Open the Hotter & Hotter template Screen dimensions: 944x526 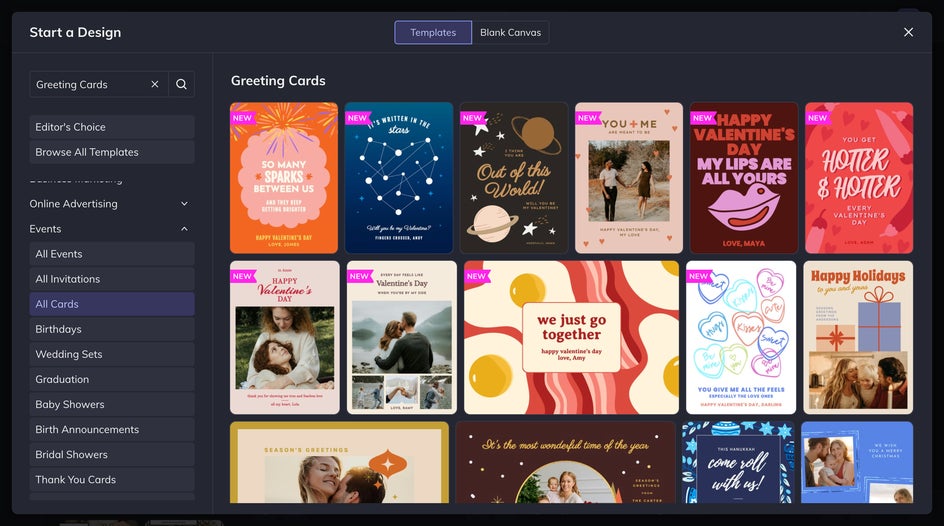click(859, 178)
